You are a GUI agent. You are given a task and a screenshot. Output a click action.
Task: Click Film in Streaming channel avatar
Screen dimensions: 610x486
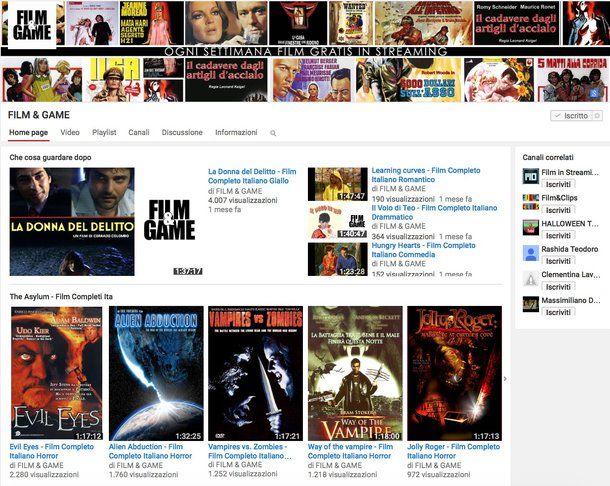pyautogui.click(x=531, y=176)
